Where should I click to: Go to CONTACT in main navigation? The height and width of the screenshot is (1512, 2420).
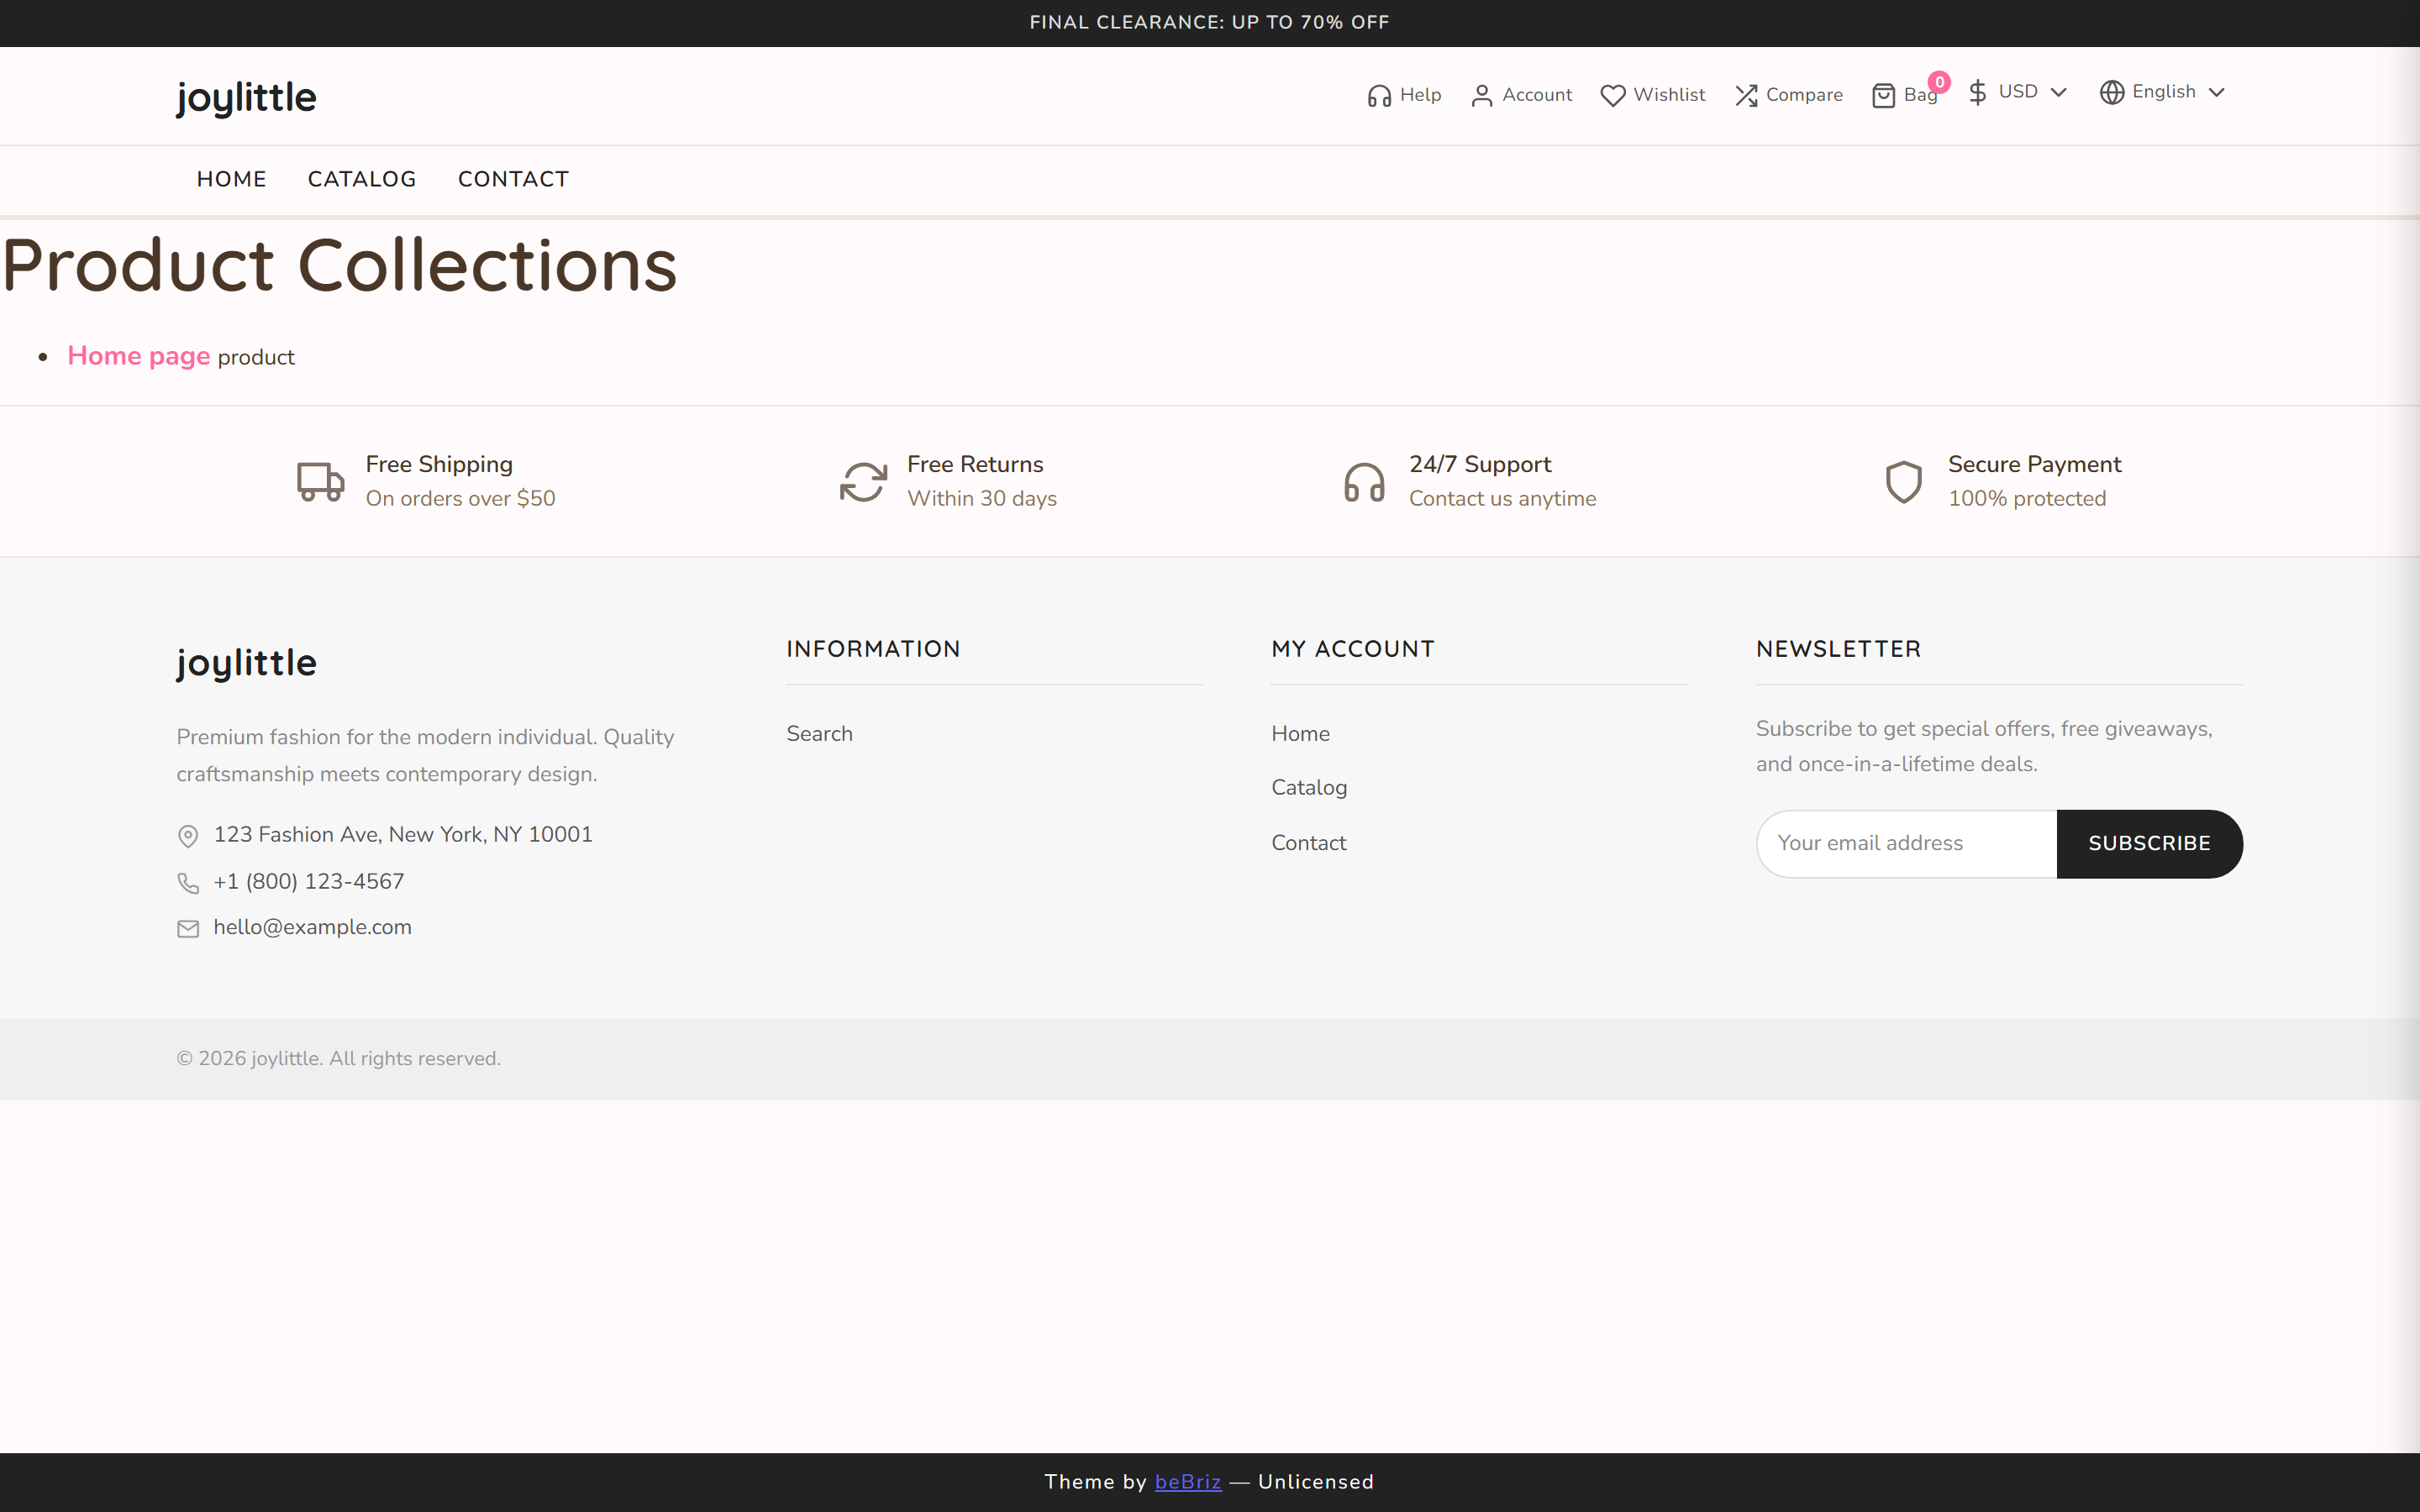tap(513, 179)
